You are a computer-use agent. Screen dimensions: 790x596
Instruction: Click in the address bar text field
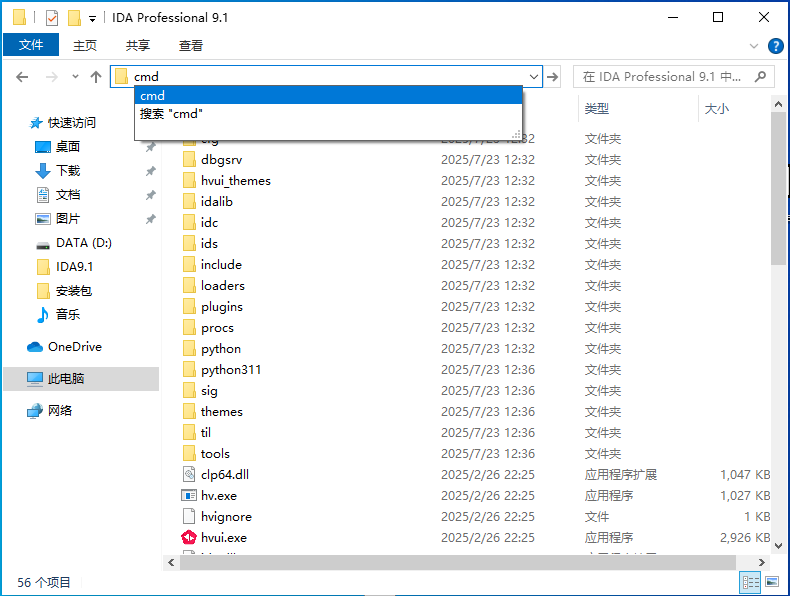tap(327, 77)
